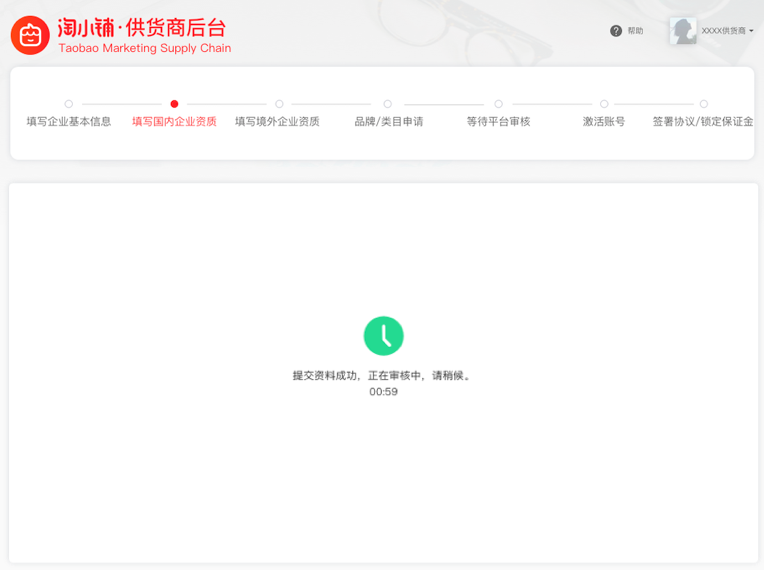The image size is (764, 570).
Task: Click the supplier avatar picture
Action: pyautogui.click(x=683, y=31)
